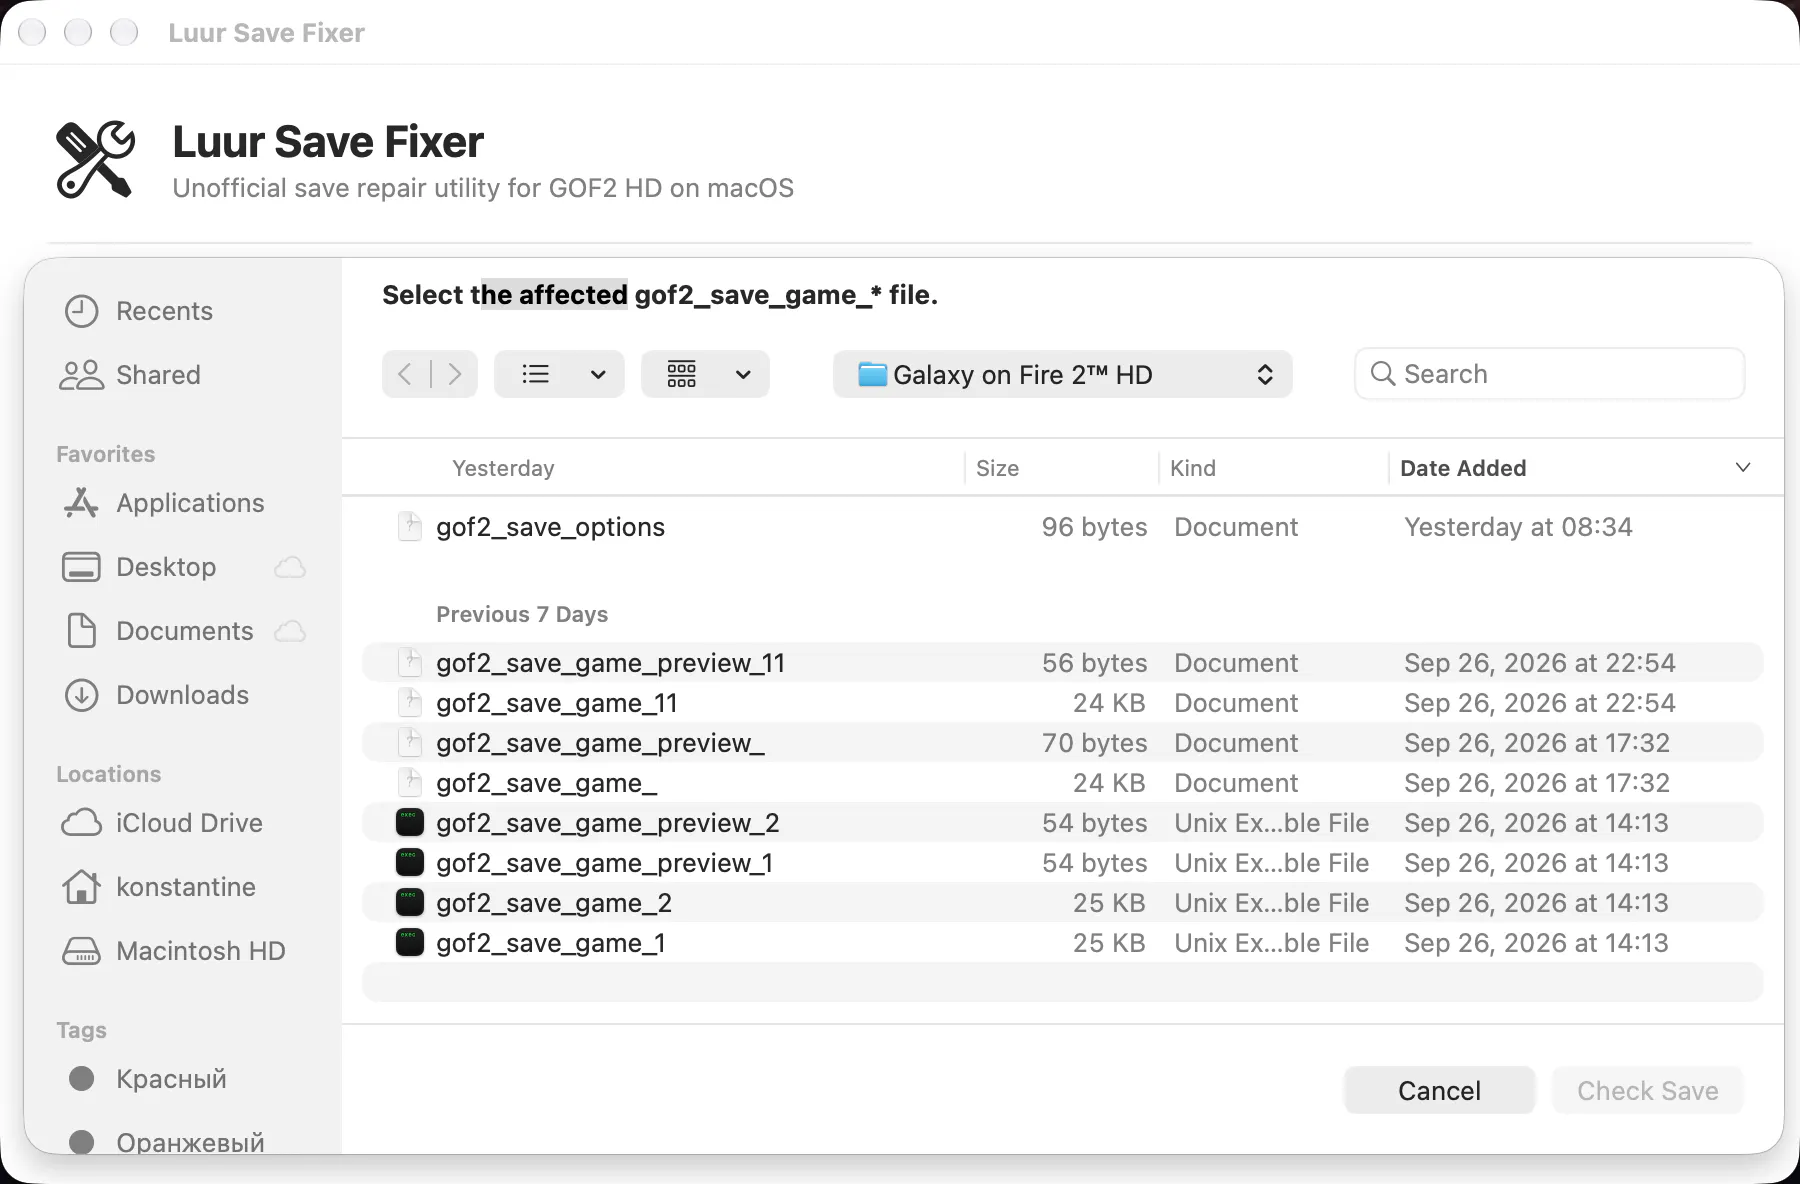1800x1184 pixels.
Task: Click the Previous 7 Days group header
Action: pyautogui.click(x=522, y=614)
